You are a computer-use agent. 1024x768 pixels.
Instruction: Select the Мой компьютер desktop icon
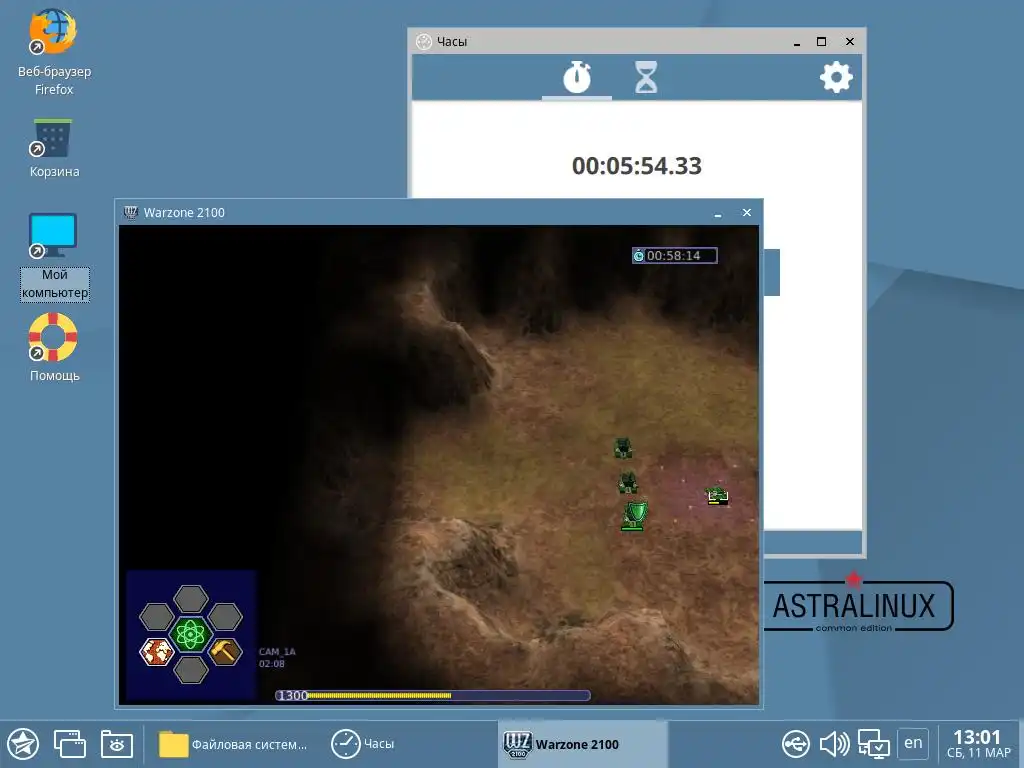(x=54, y=257)
